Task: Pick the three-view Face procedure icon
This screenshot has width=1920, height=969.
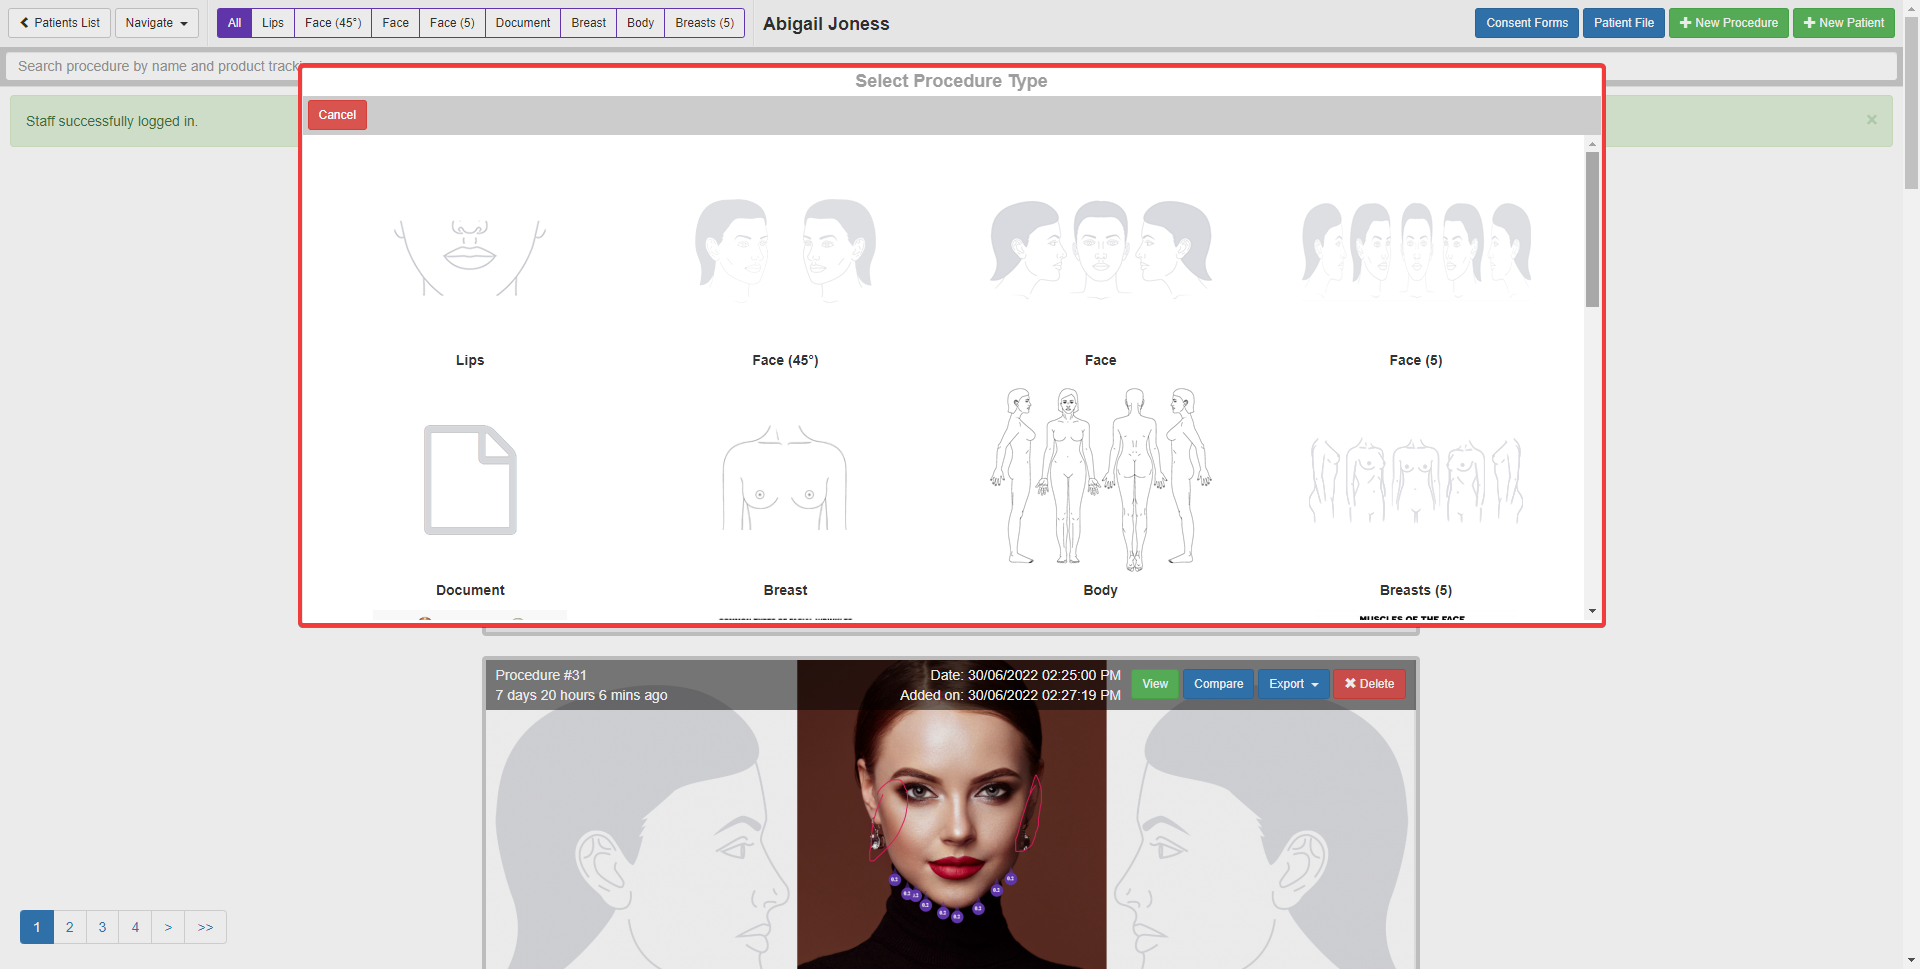Action: 1100,248
